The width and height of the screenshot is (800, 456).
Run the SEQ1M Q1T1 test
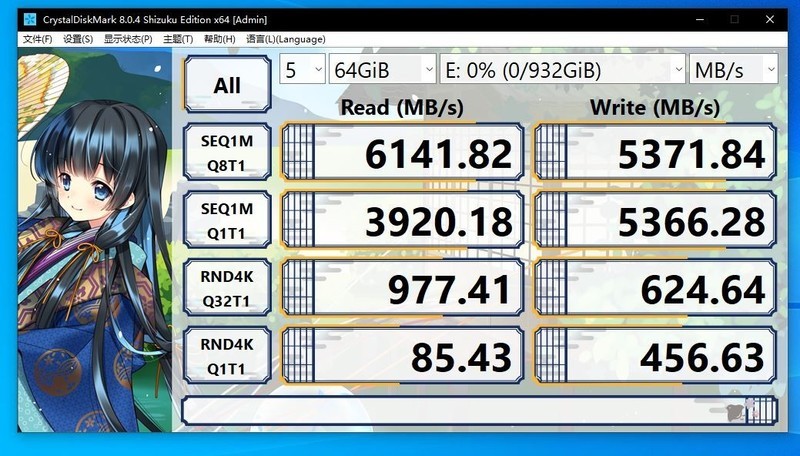tap(227, 220)
